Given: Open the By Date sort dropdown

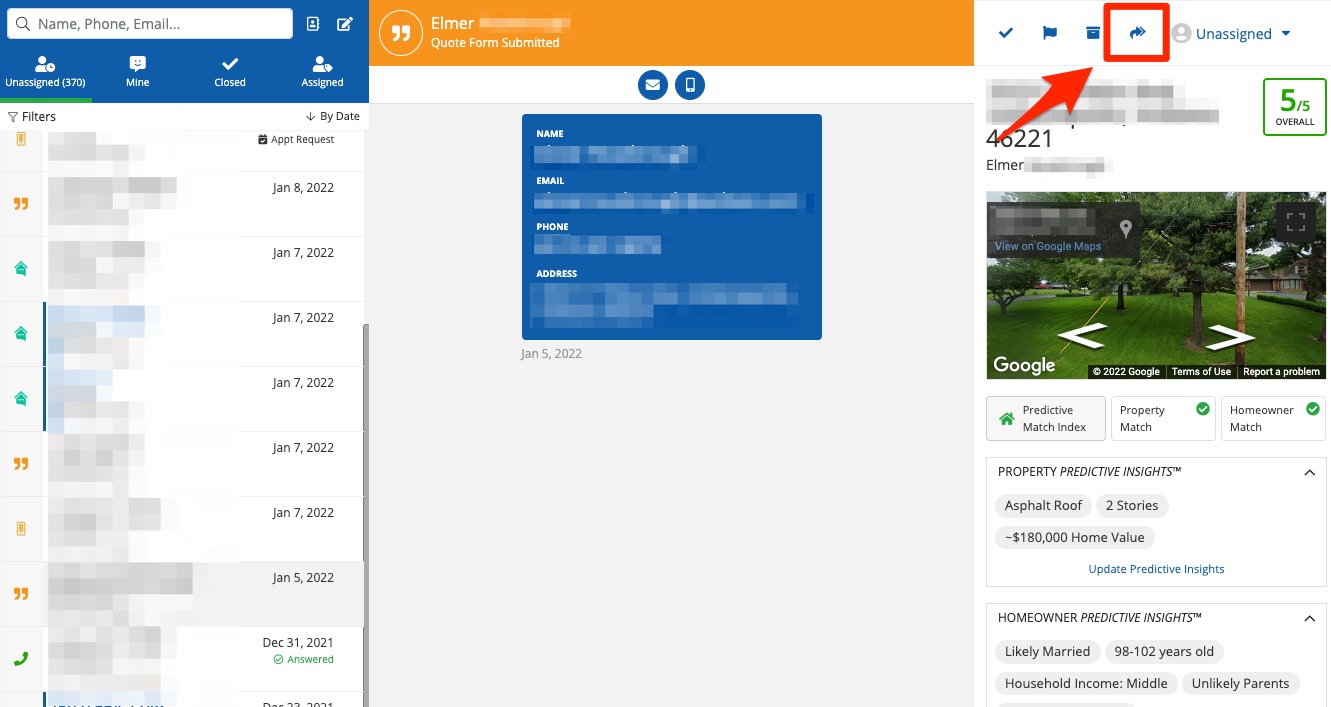Looking at the screenshot, I should [332, 116].
